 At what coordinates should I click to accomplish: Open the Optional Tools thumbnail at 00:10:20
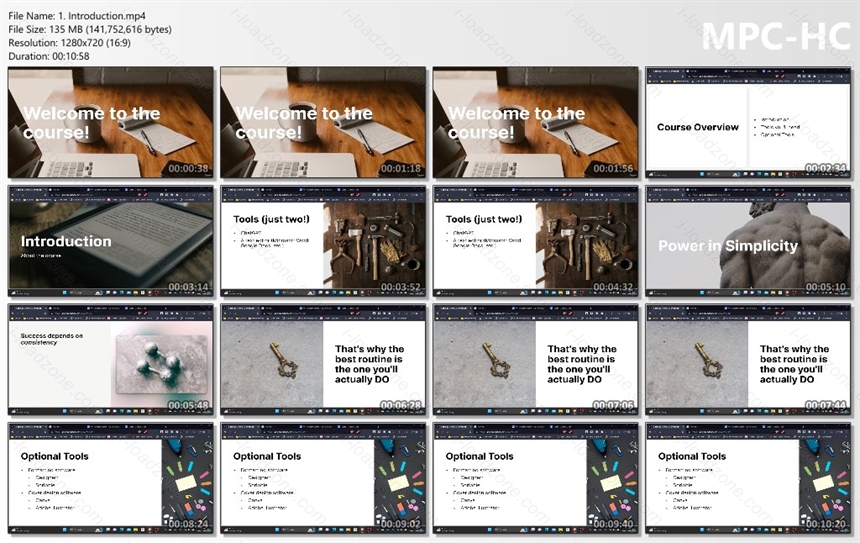point(748,478)
